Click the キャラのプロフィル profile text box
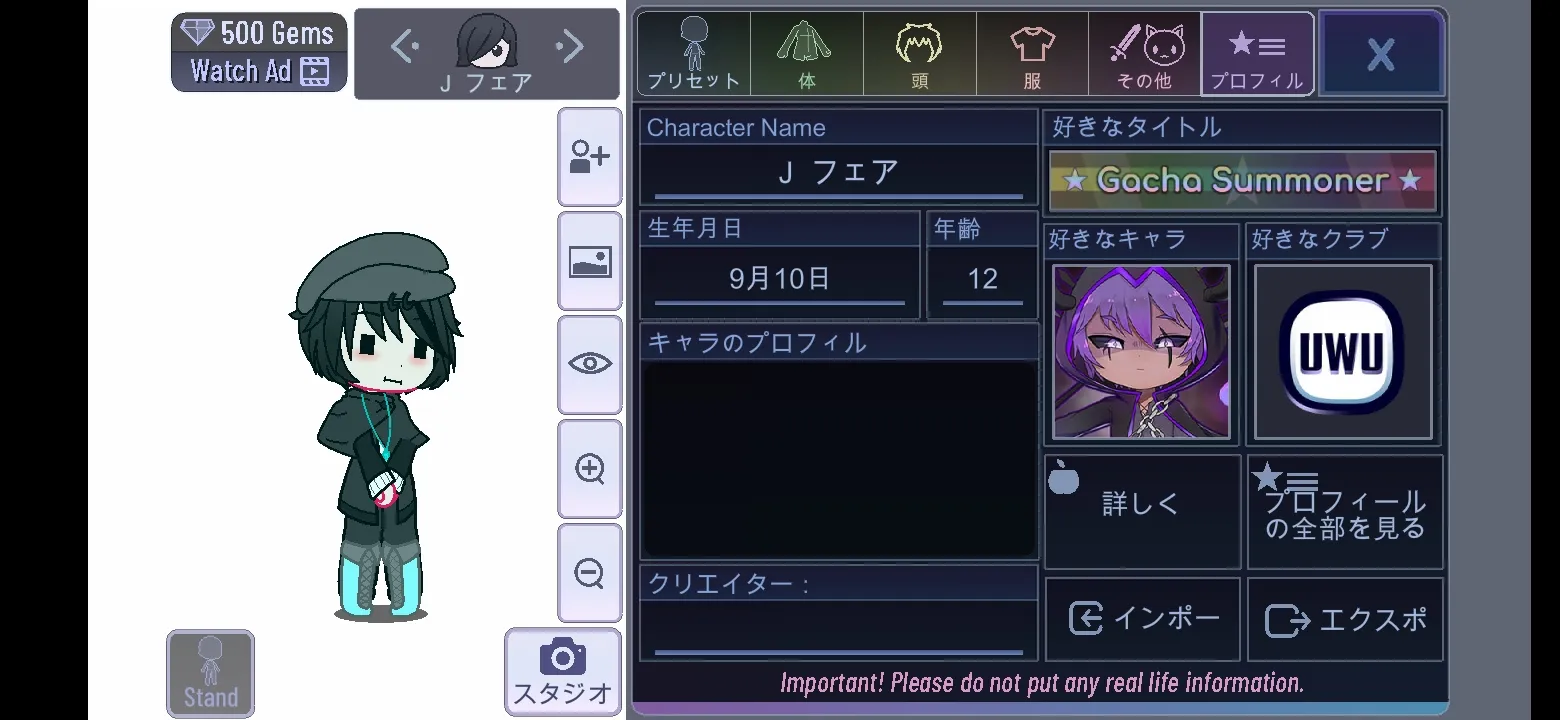The width and height of the screenshot is (1560, 720). [839, 459]
